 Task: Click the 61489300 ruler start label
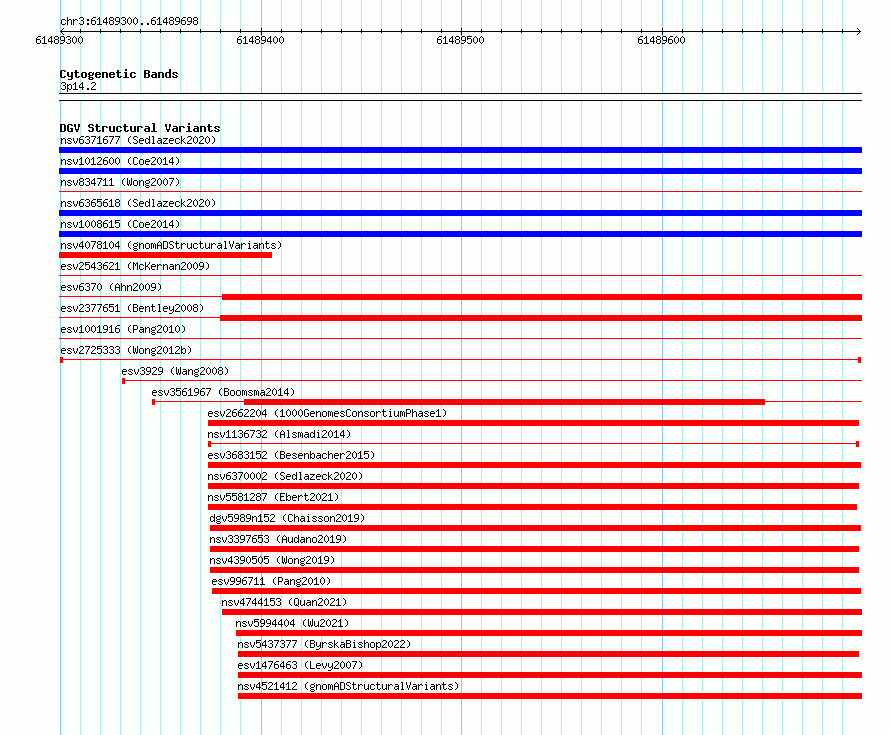60,40
